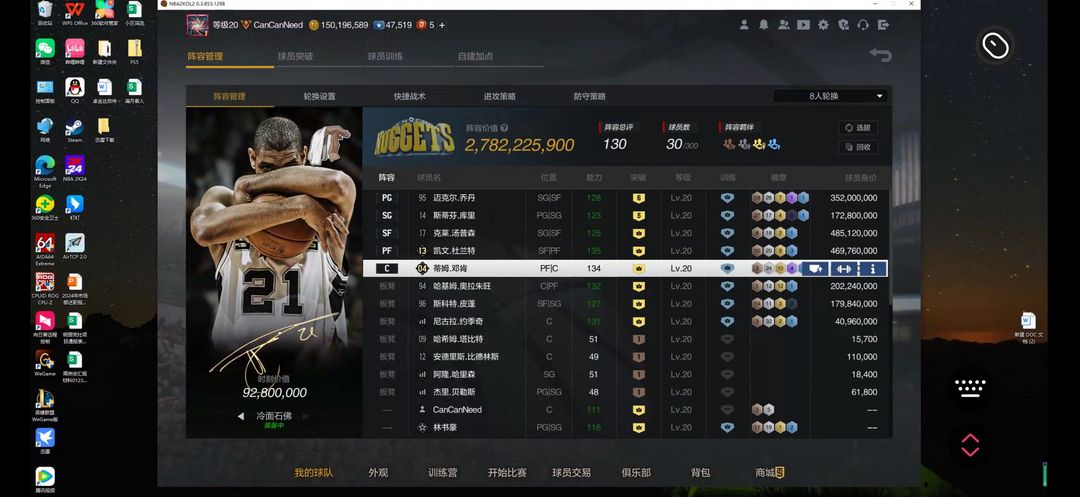The height and width of the screenshot is (497, 1080).
Task: Click the customer service headset icon
Action: 863,25
